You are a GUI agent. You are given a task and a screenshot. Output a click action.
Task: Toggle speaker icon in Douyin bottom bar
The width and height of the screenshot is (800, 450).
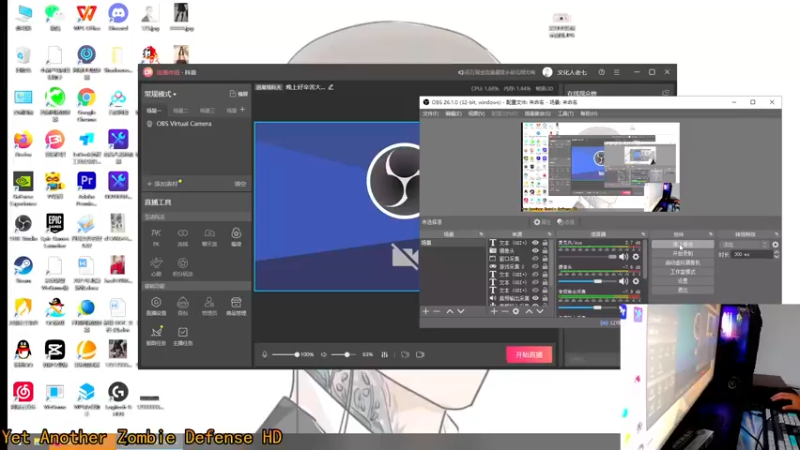coord(323,355)
